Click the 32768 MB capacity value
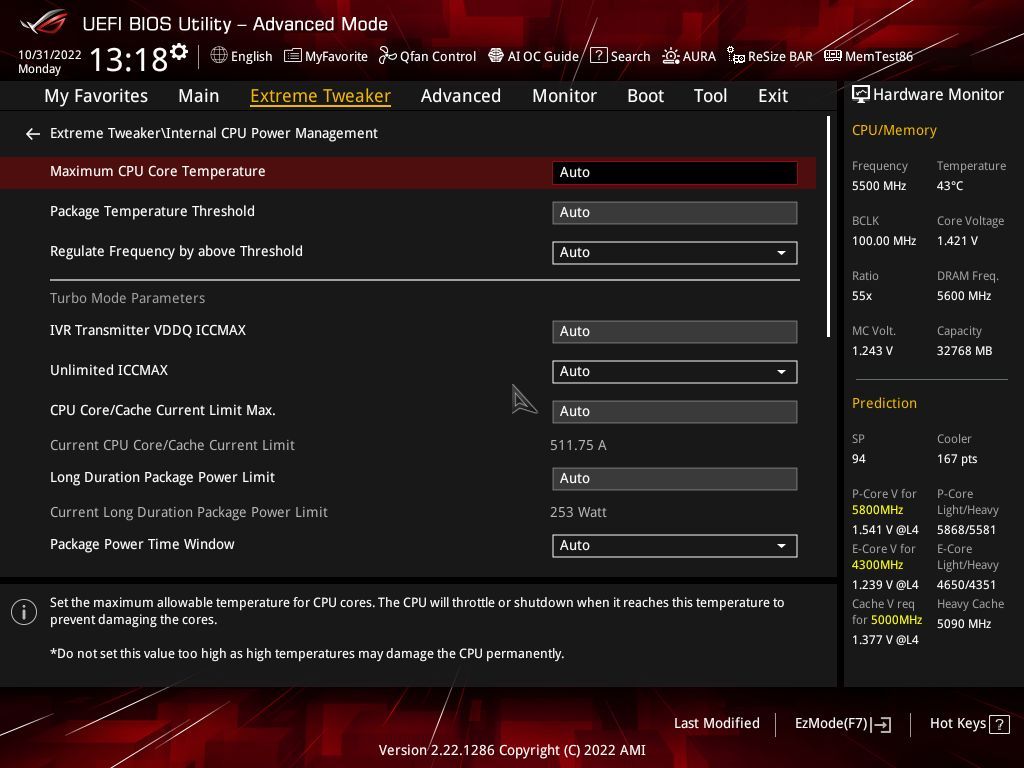 (x=964, y=351)
